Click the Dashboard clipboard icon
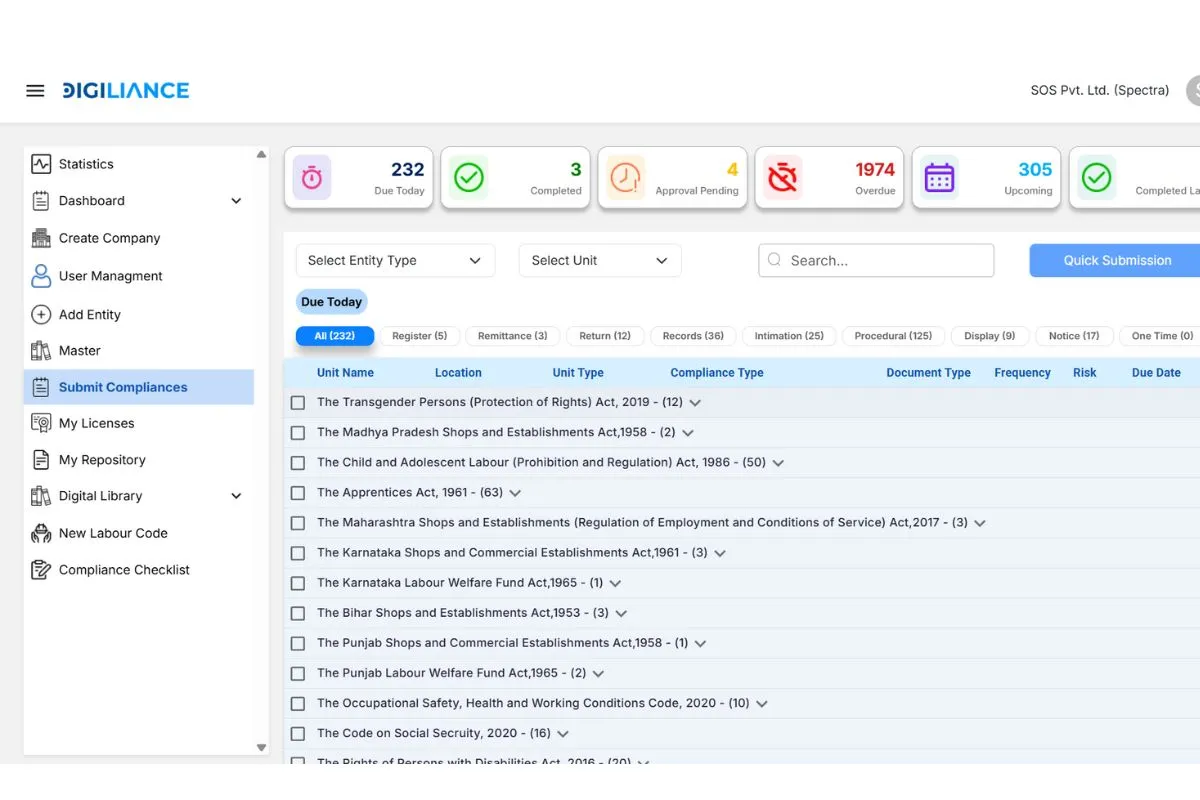This screenshot has height=800, width=1200. coord(41,201)
